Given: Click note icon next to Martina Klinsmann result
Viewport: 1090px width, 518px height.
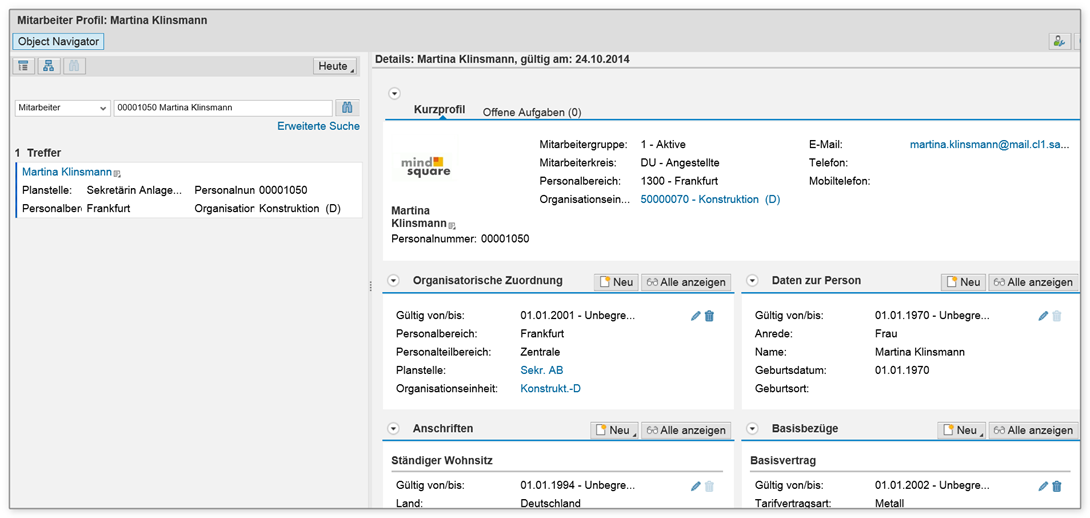Looking at the screenshot, I should click(x=117, y=172).
